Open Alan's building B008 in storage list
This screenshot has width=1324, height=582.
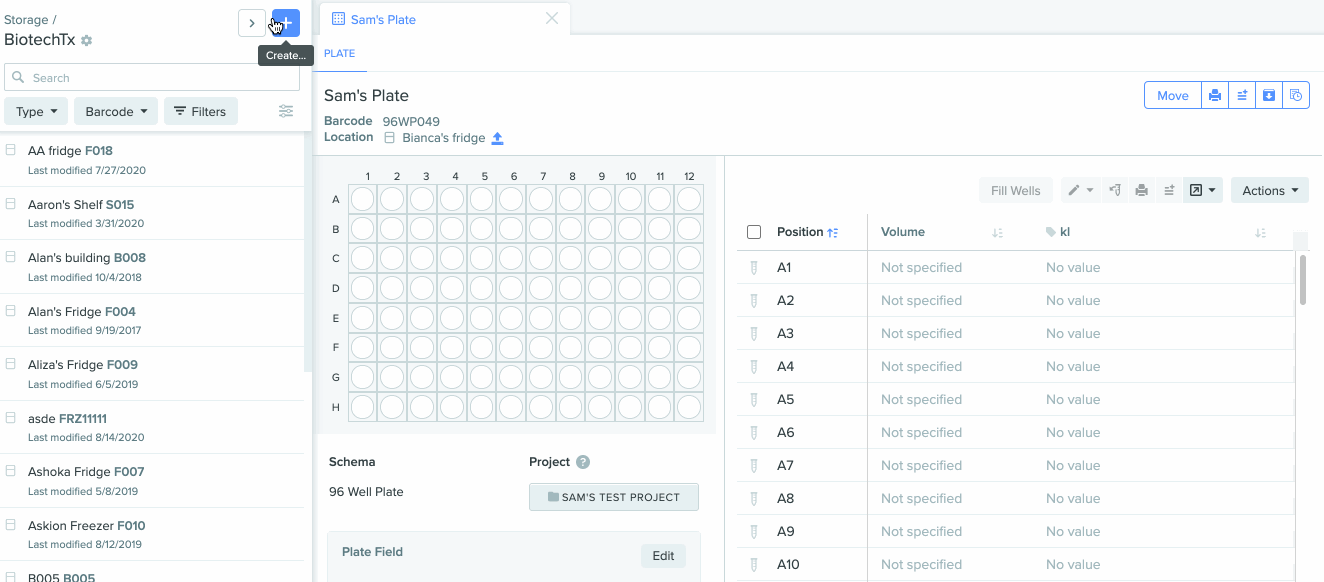pos(152,266)
